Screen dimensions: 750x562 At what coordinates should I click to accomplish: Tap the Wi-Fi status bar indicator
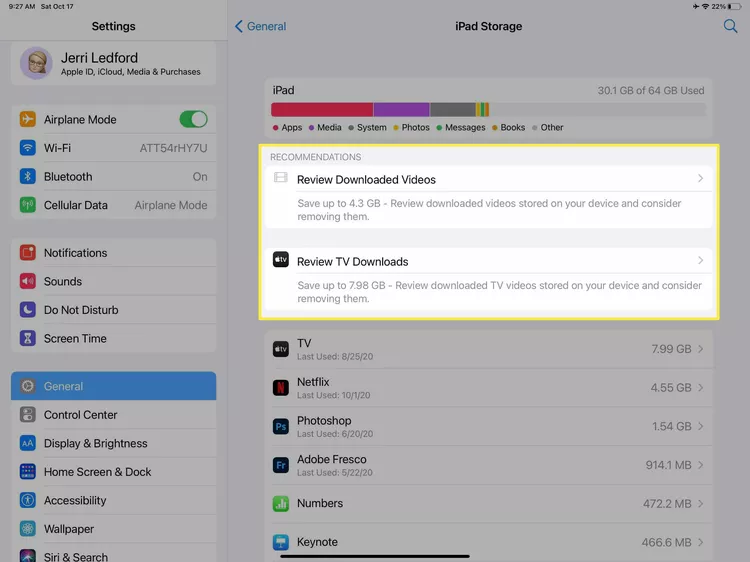click(x=705, y=6)
